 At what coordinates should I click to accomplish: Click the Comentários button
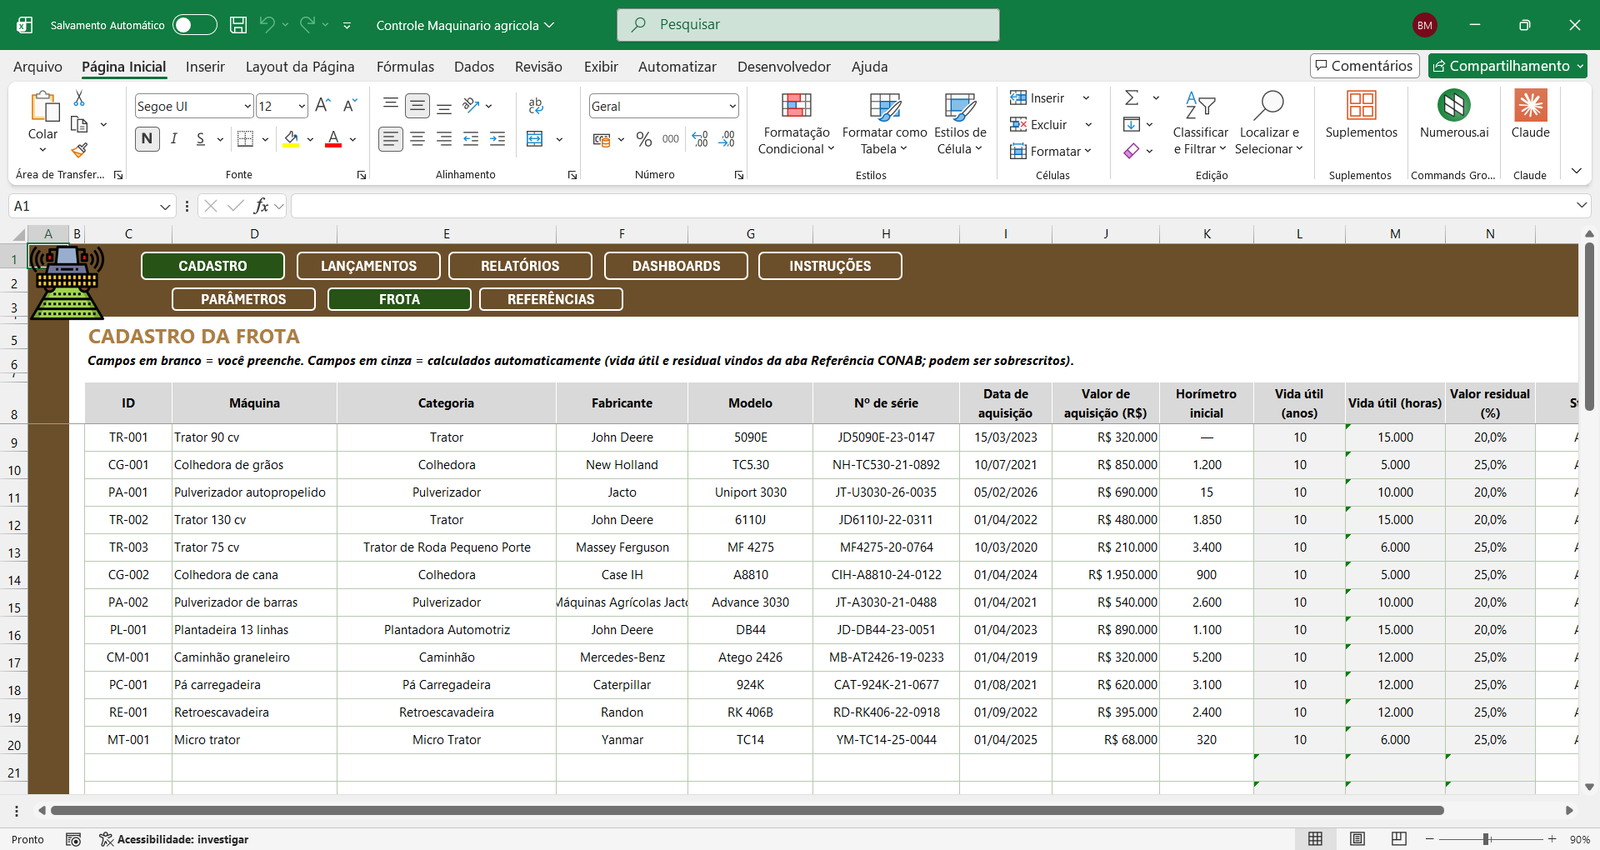point(1365,66)
